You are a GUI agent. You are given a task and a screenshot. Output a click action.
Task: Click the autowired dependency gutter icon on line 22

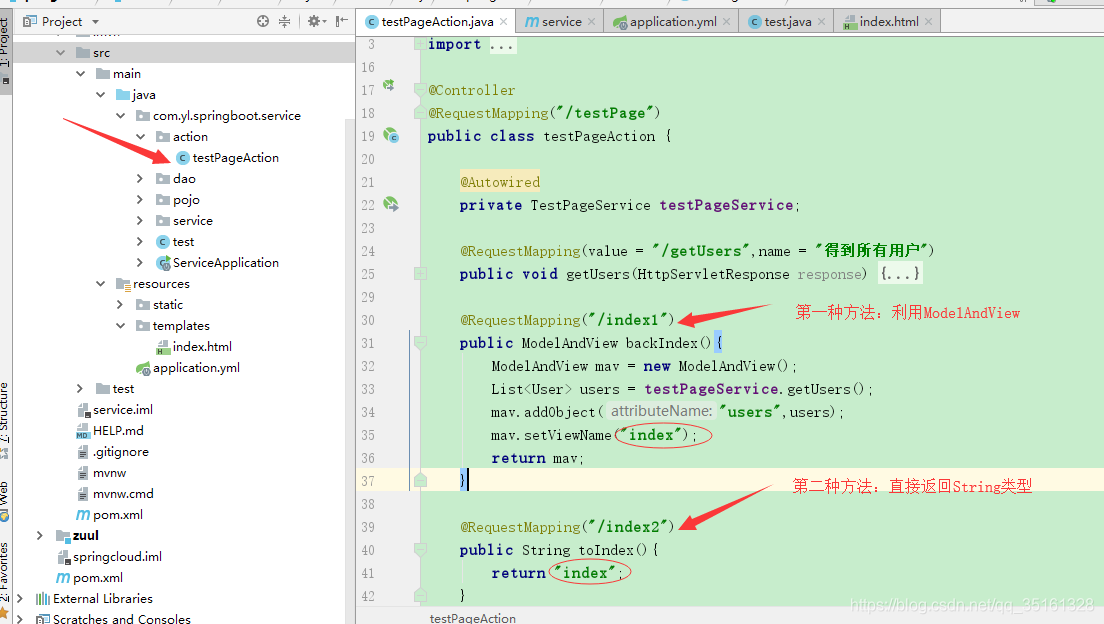(x=391, y=205)
